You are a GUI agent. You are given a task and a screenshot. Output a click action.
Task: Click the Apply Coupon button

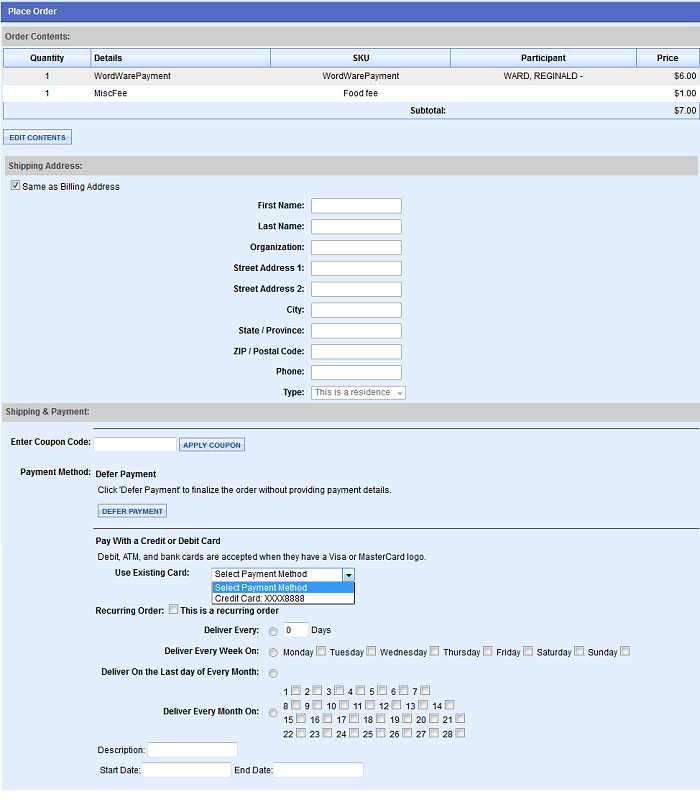click(212, 445)
